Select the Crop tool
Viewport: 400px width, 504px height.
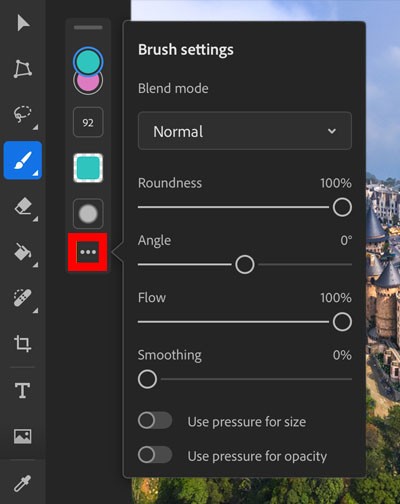pos(23,343)
